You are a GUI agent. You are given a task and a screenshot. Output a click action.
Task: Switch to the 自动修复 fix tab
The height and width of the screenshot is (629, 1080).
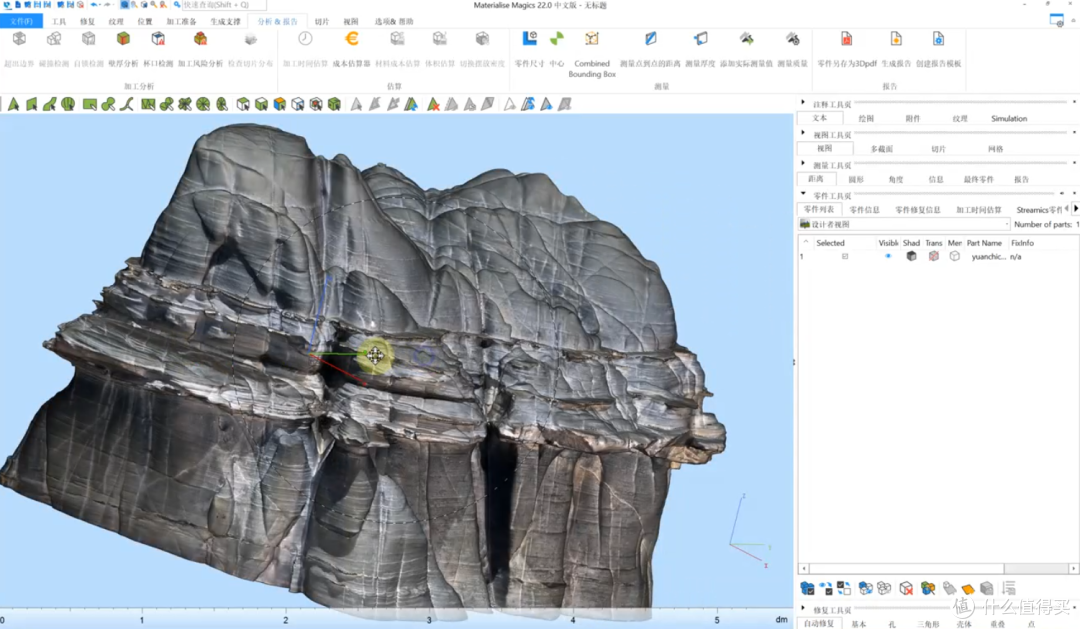point(818,623)
